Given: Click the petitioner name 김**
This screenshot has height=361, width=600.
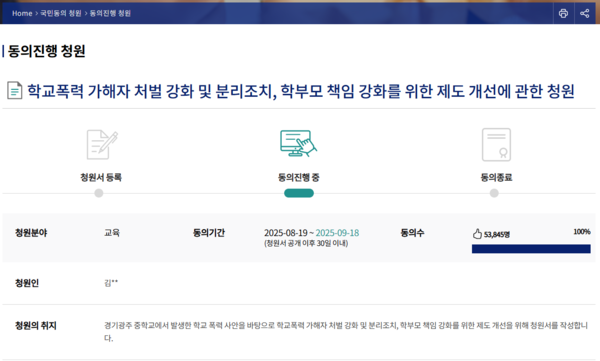Looking at the screenshot, I should tap(111, 283).
